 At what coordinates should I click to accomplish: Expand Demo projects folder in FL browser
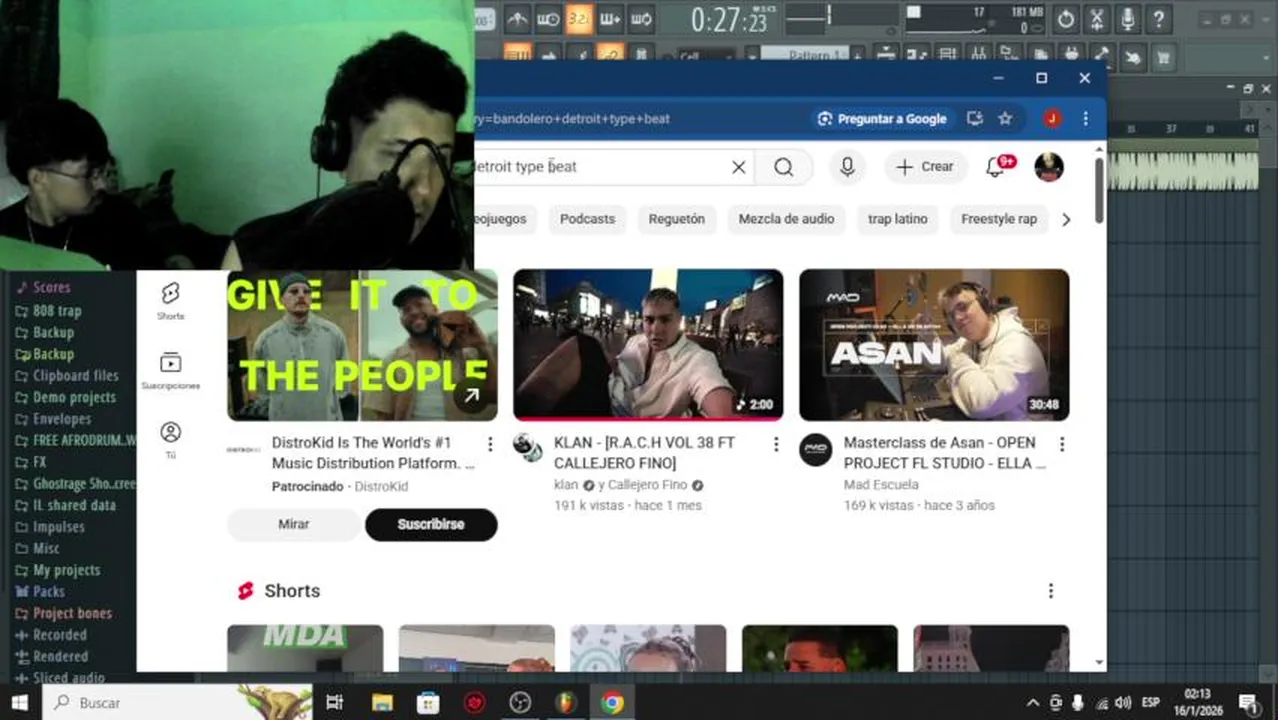[x=65, y=397]
